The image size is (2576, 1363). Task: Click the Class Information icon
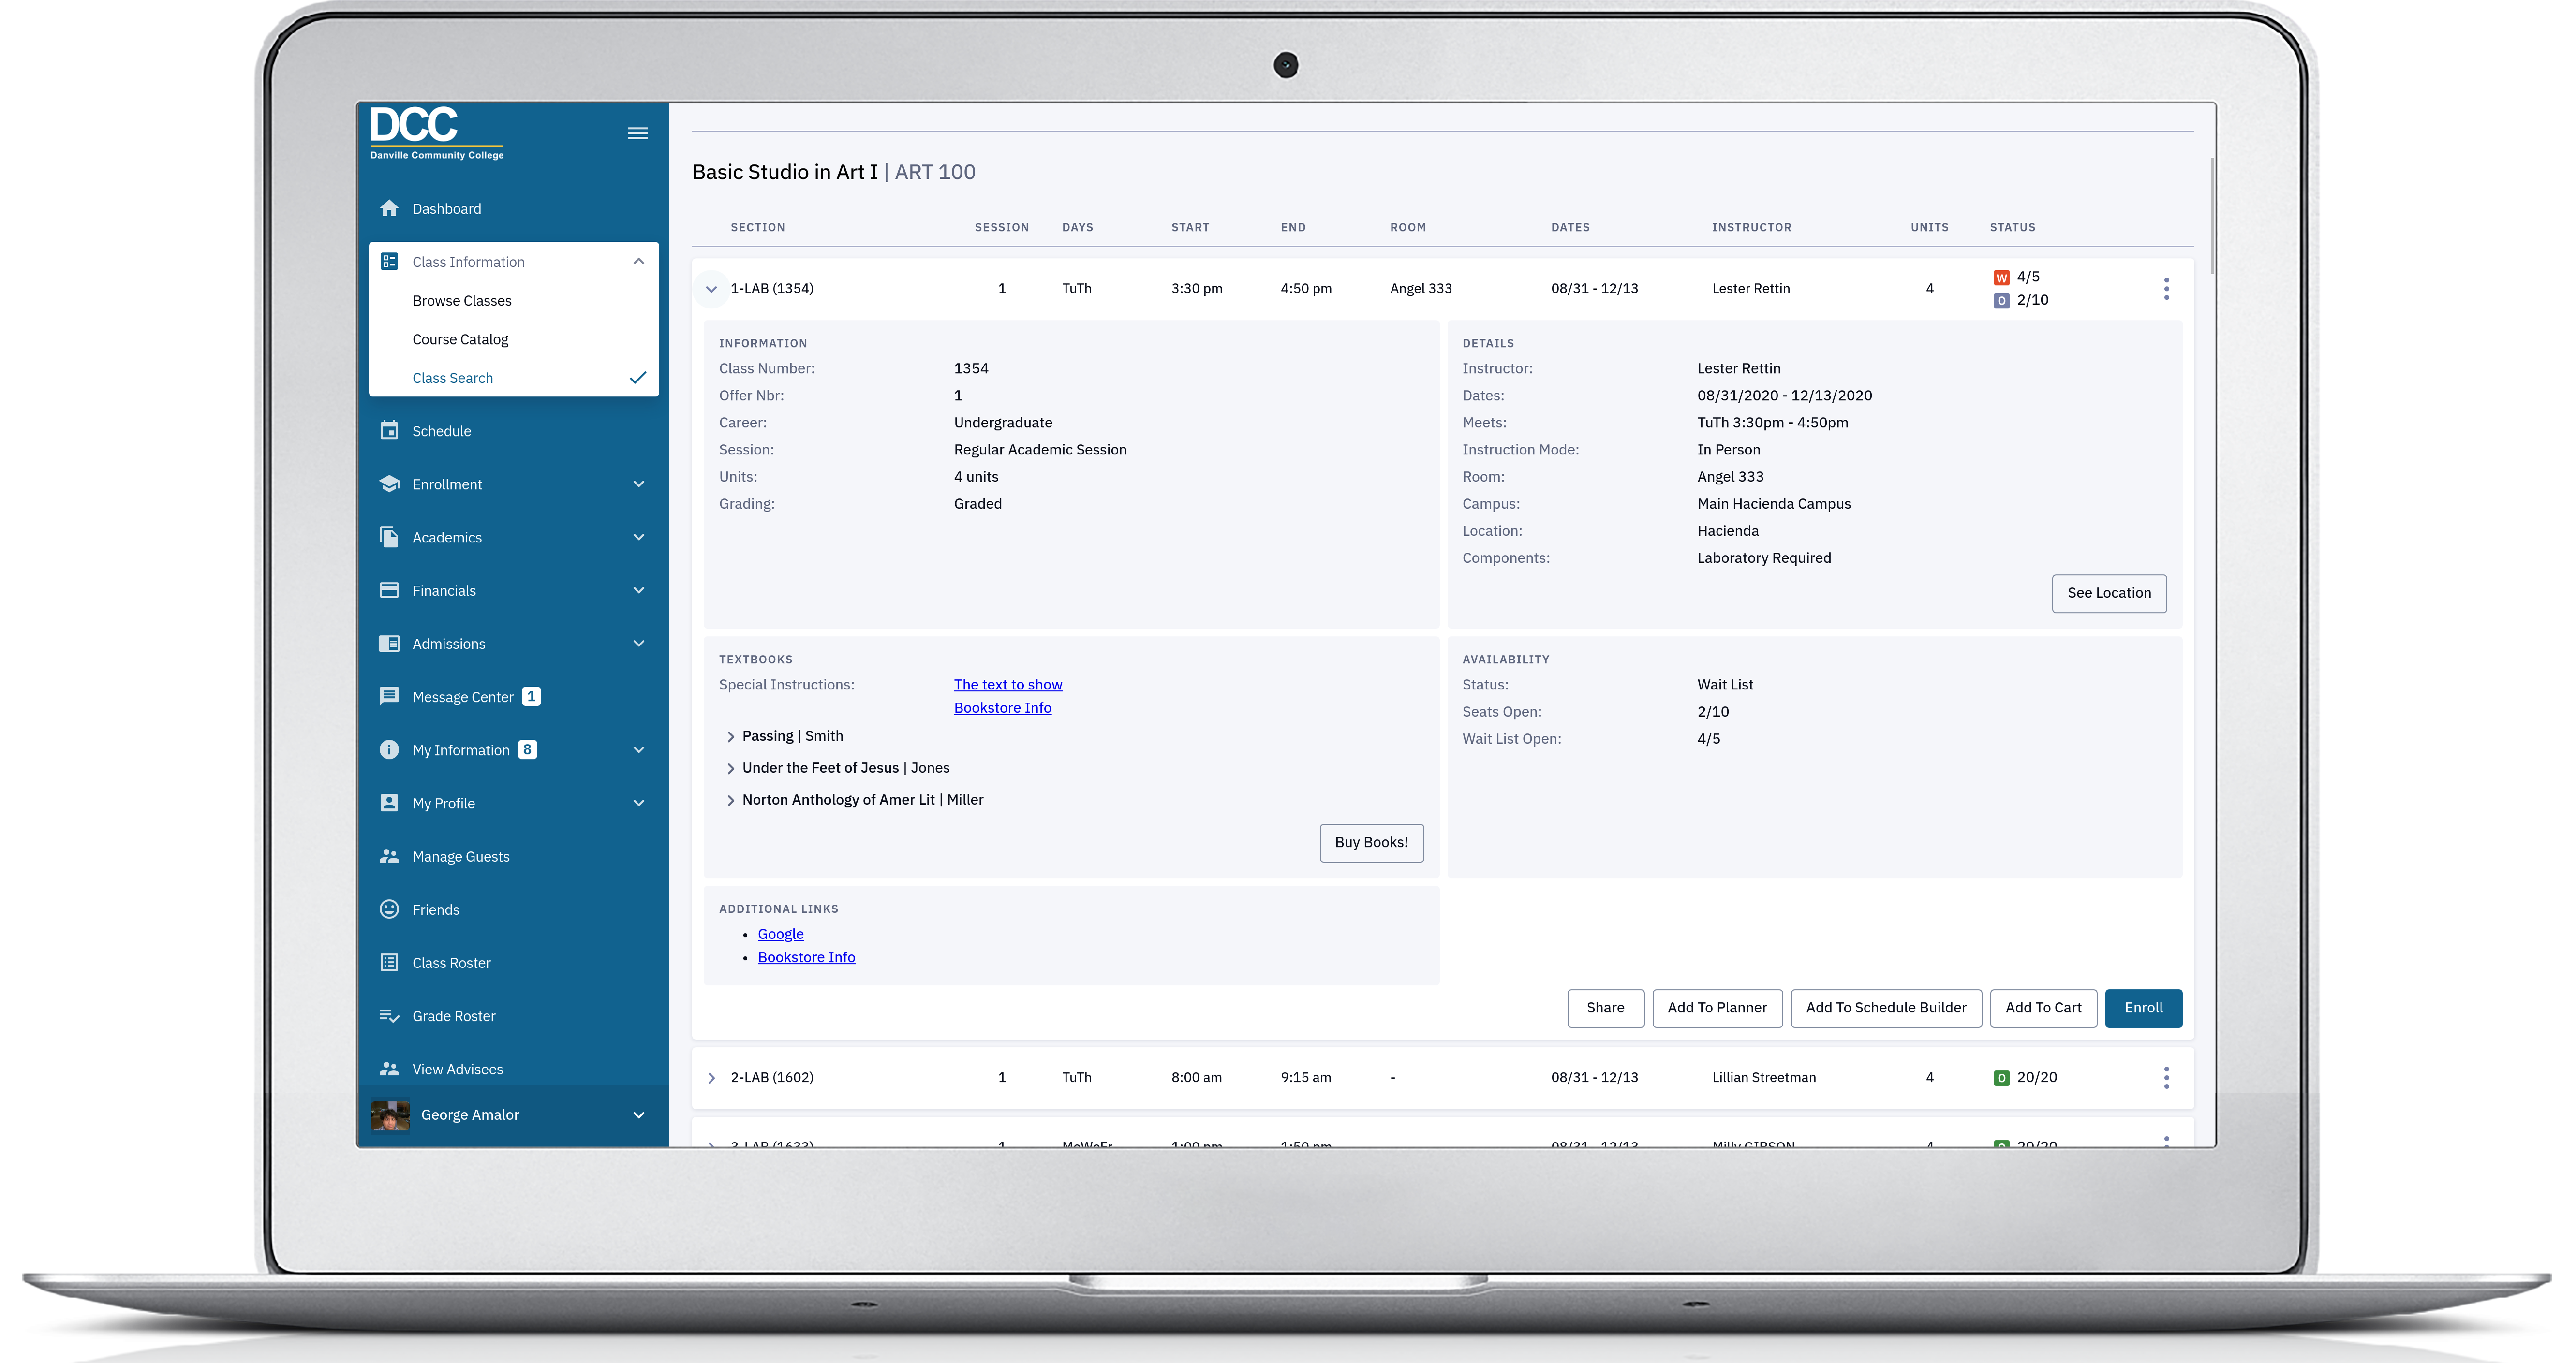[389, 261]
